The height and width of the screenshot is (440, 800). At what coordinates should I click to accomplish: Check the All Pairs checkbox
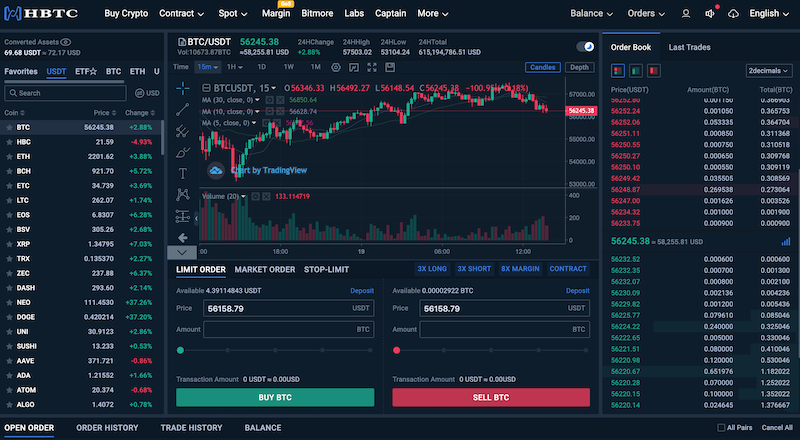[x=721, y=428]
